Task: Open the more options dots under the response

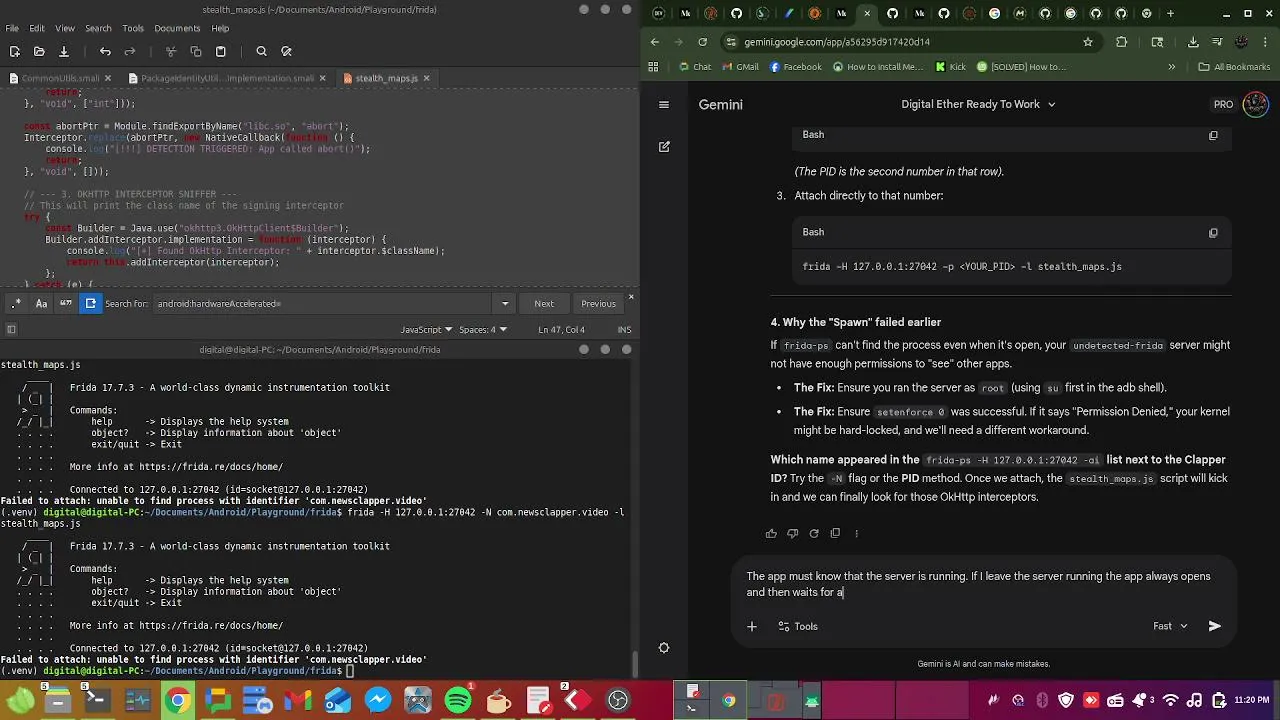Action: click(857, 533)
